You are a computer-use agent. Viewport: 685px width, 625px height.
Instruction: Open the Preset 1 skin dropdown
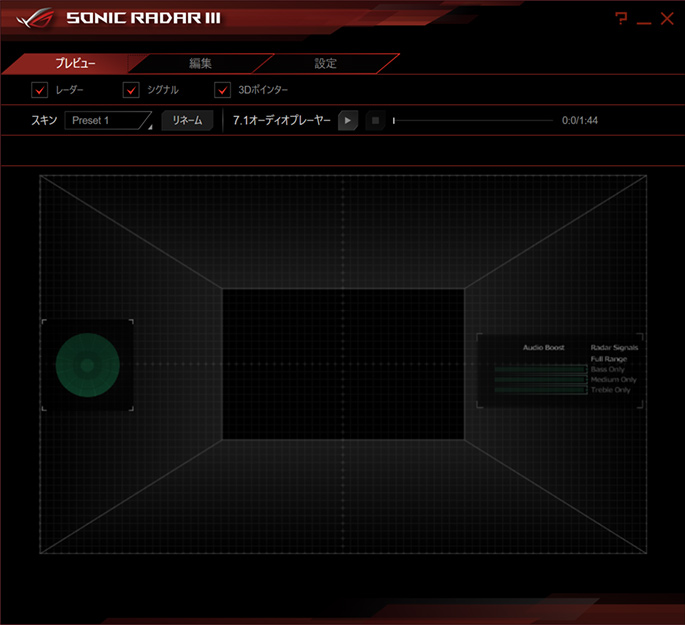(108, 121)
